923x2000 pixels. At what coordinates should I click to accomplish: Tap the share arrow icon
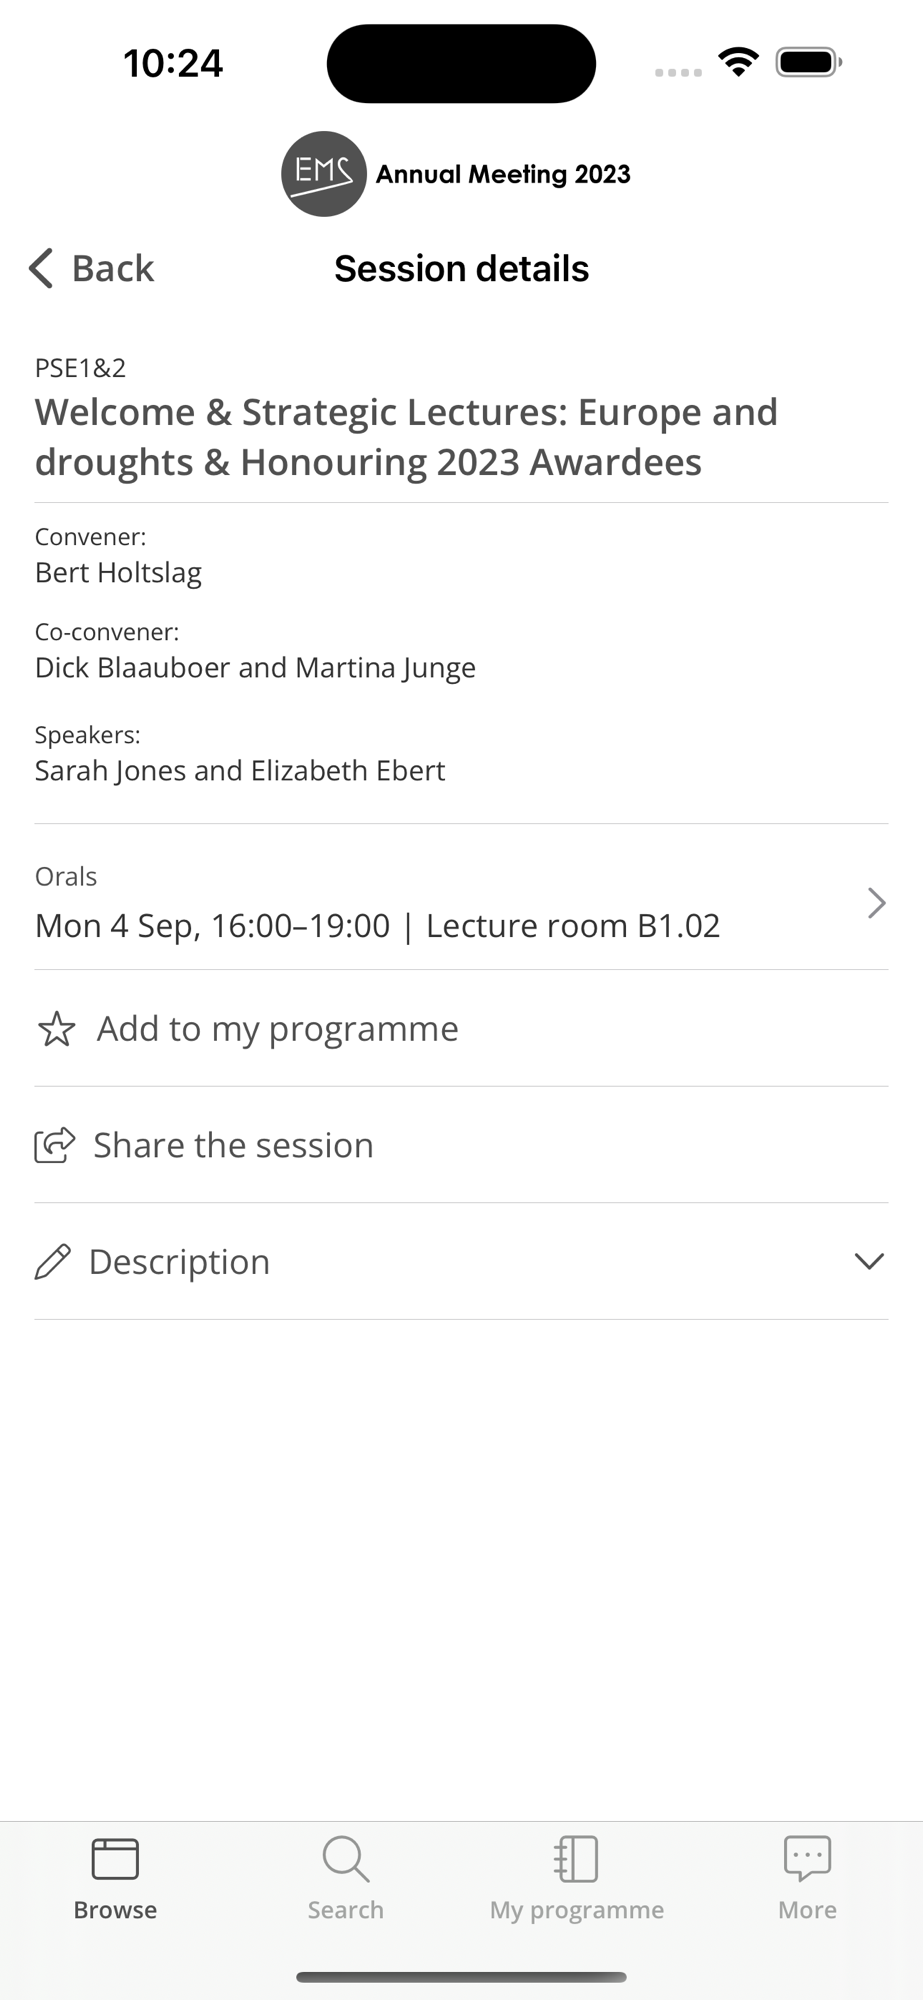click(55, 1145)
